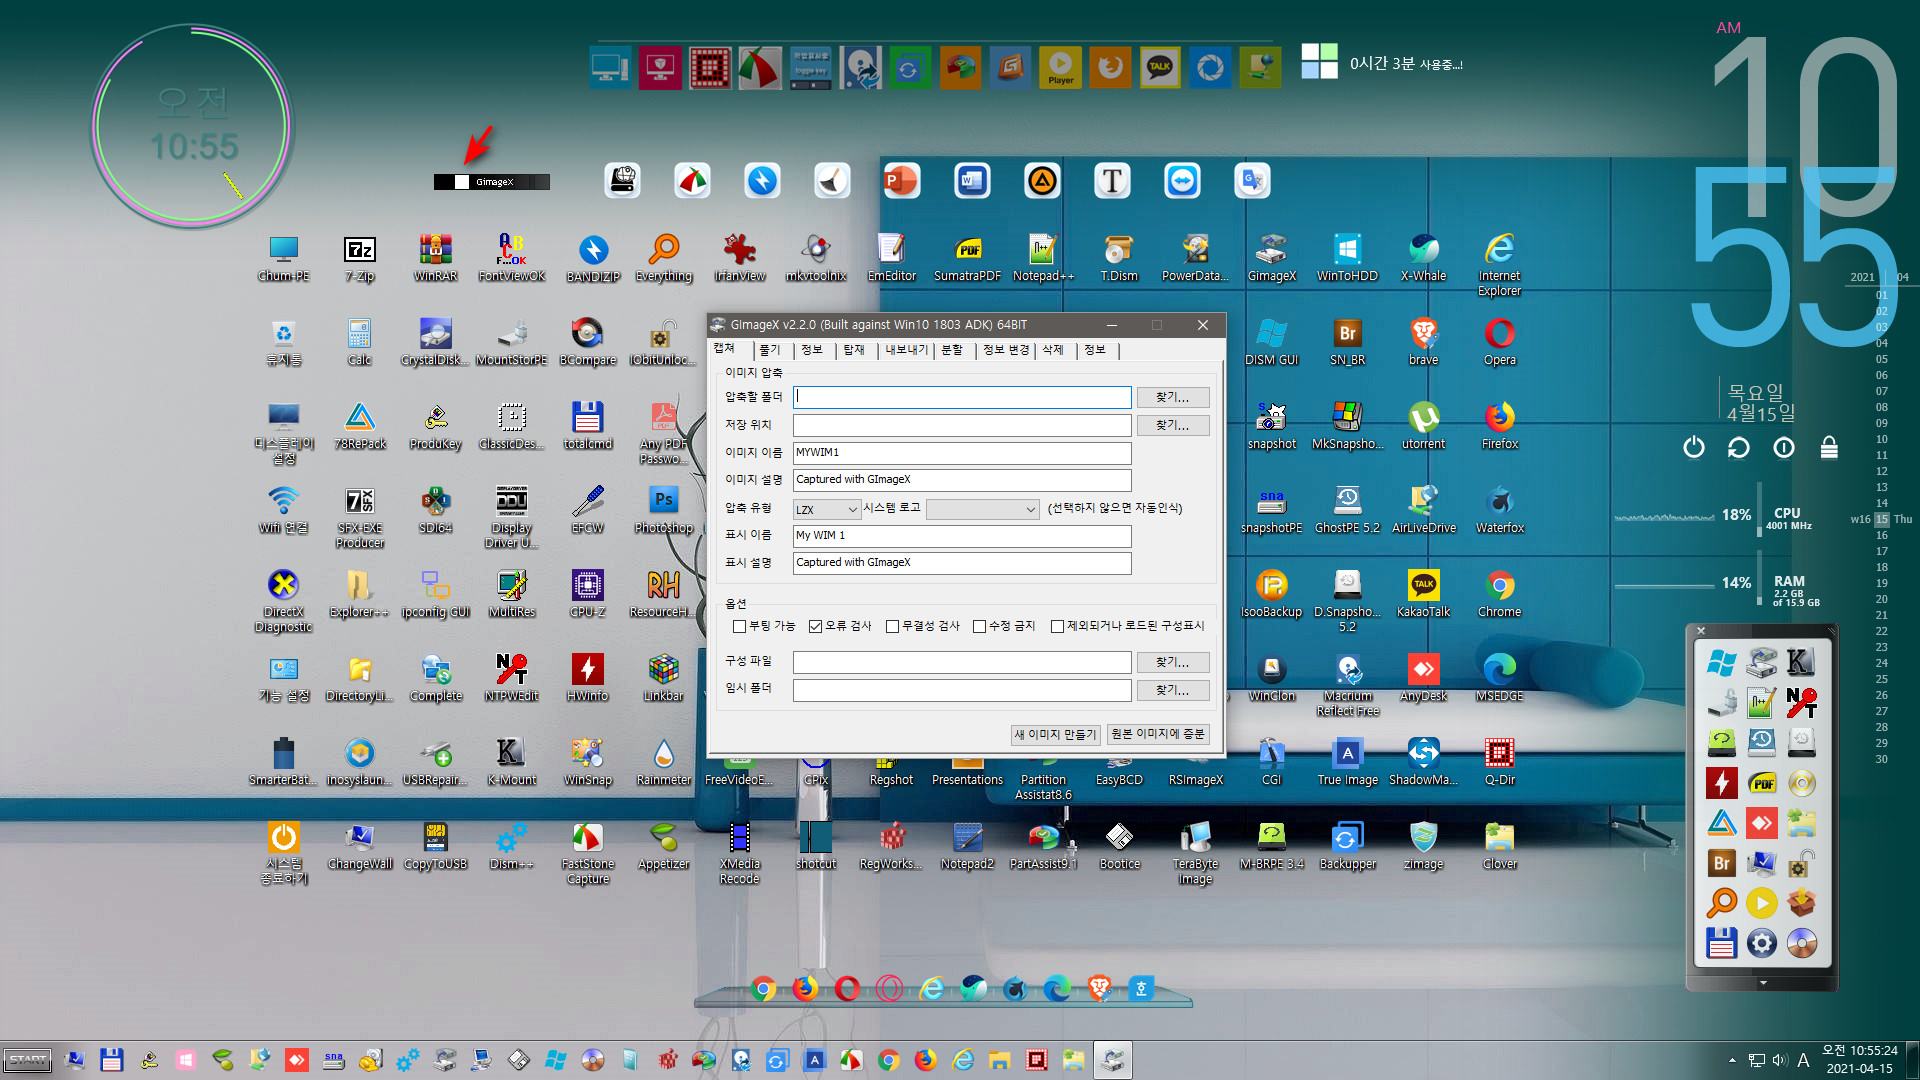Click the 이미지 이름 field containing MYWIM1

pos(962,453)
